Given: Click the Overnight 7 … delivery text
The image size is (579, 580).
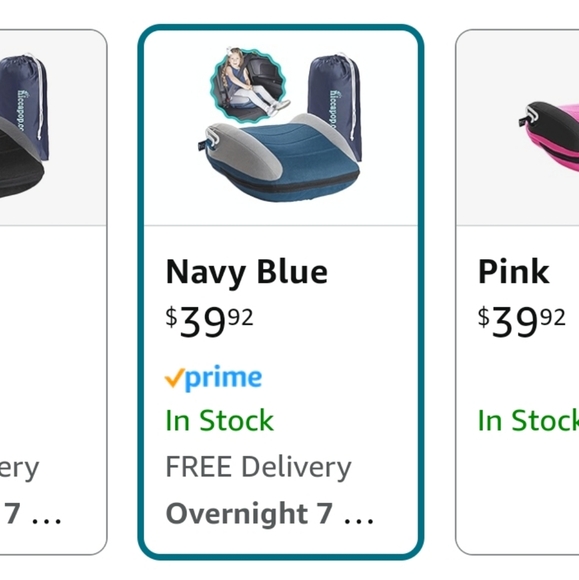Looking at the screenshot, I should (270, 513).
